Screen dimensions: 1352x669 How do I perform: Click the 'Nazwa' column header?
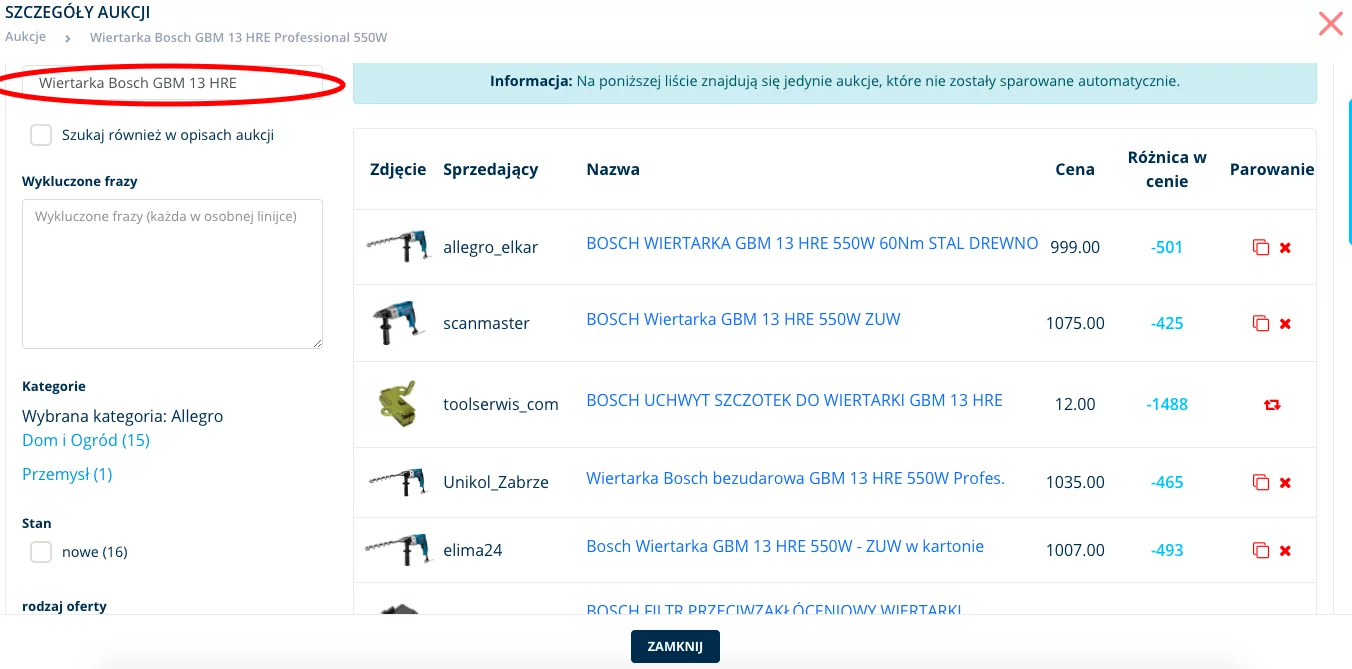(x=613, y=169)
